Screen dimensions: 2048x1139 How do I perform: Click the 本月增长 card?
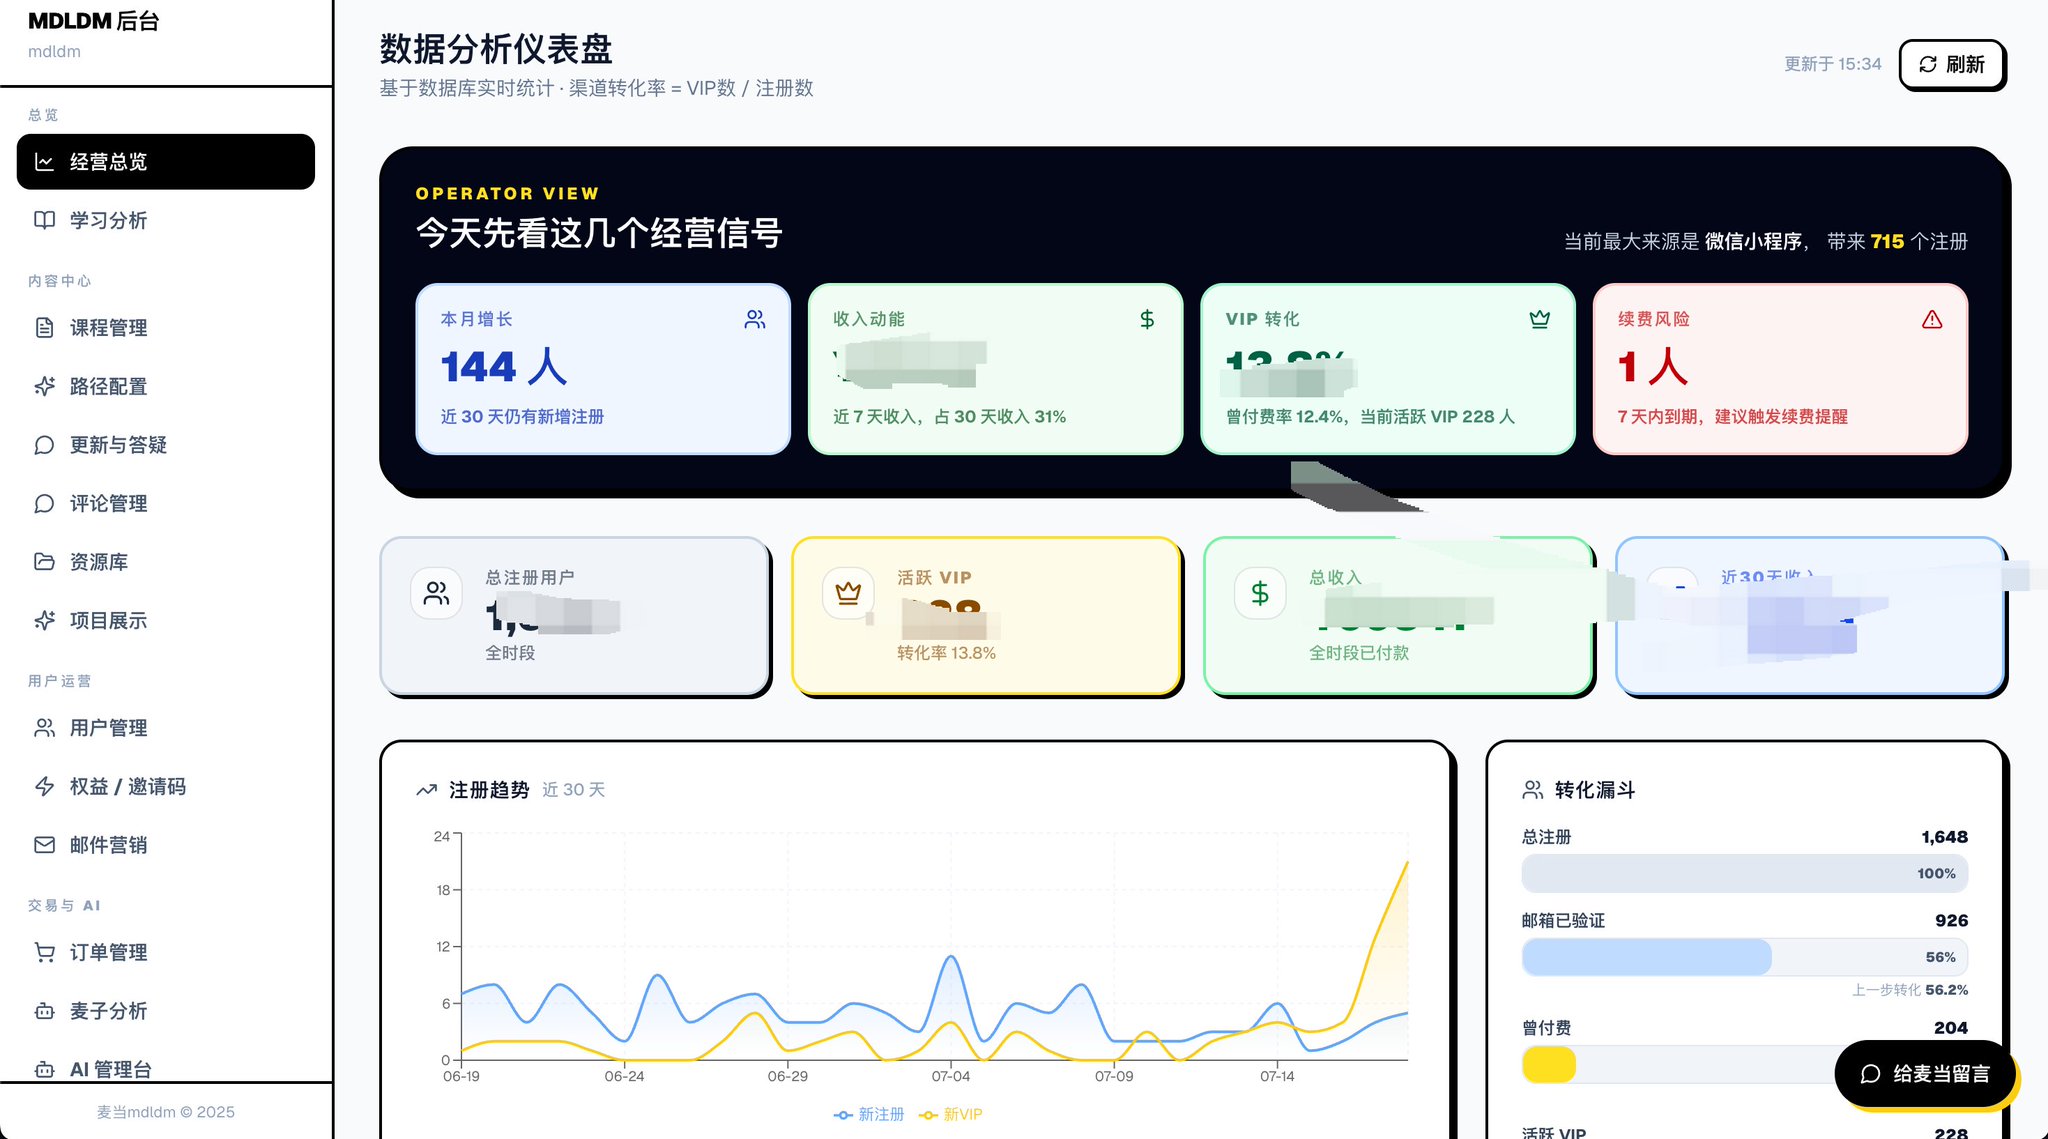click(x=603, y=369)
